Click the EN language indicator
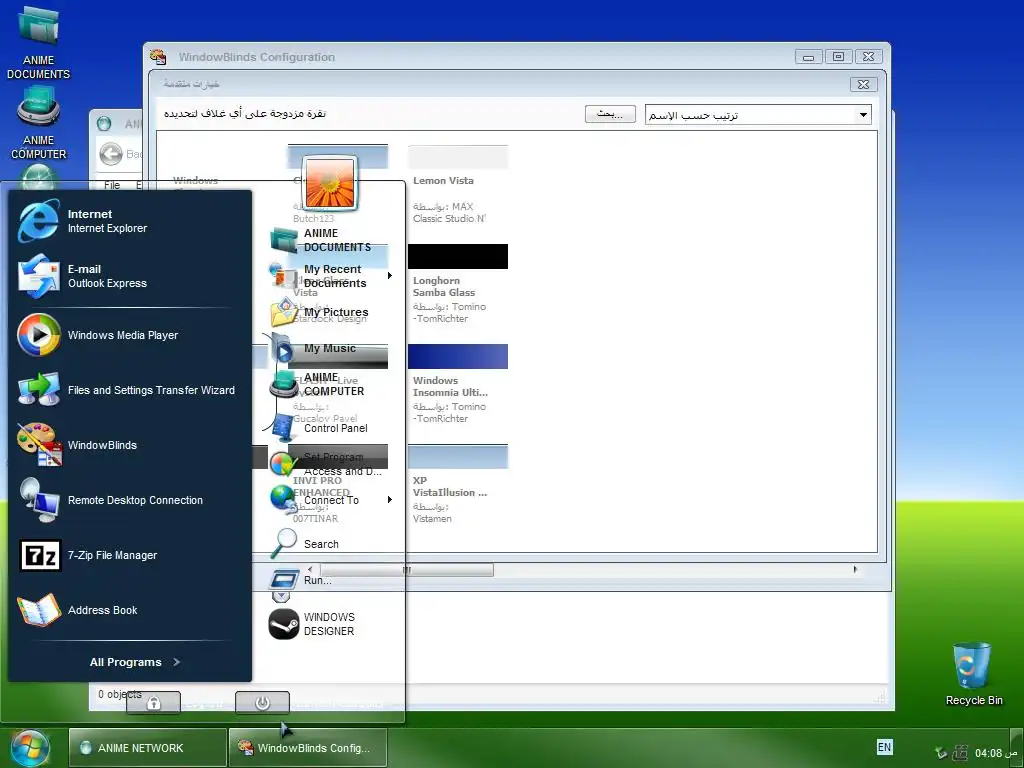The image size is (1024, 768). [x=884, y=747]
